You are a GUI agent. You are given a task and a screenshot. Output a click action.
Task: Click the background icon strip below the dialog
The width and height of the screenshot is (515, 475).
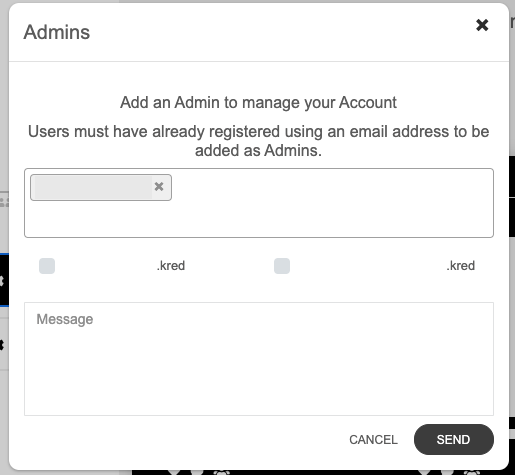coord(320,472)
